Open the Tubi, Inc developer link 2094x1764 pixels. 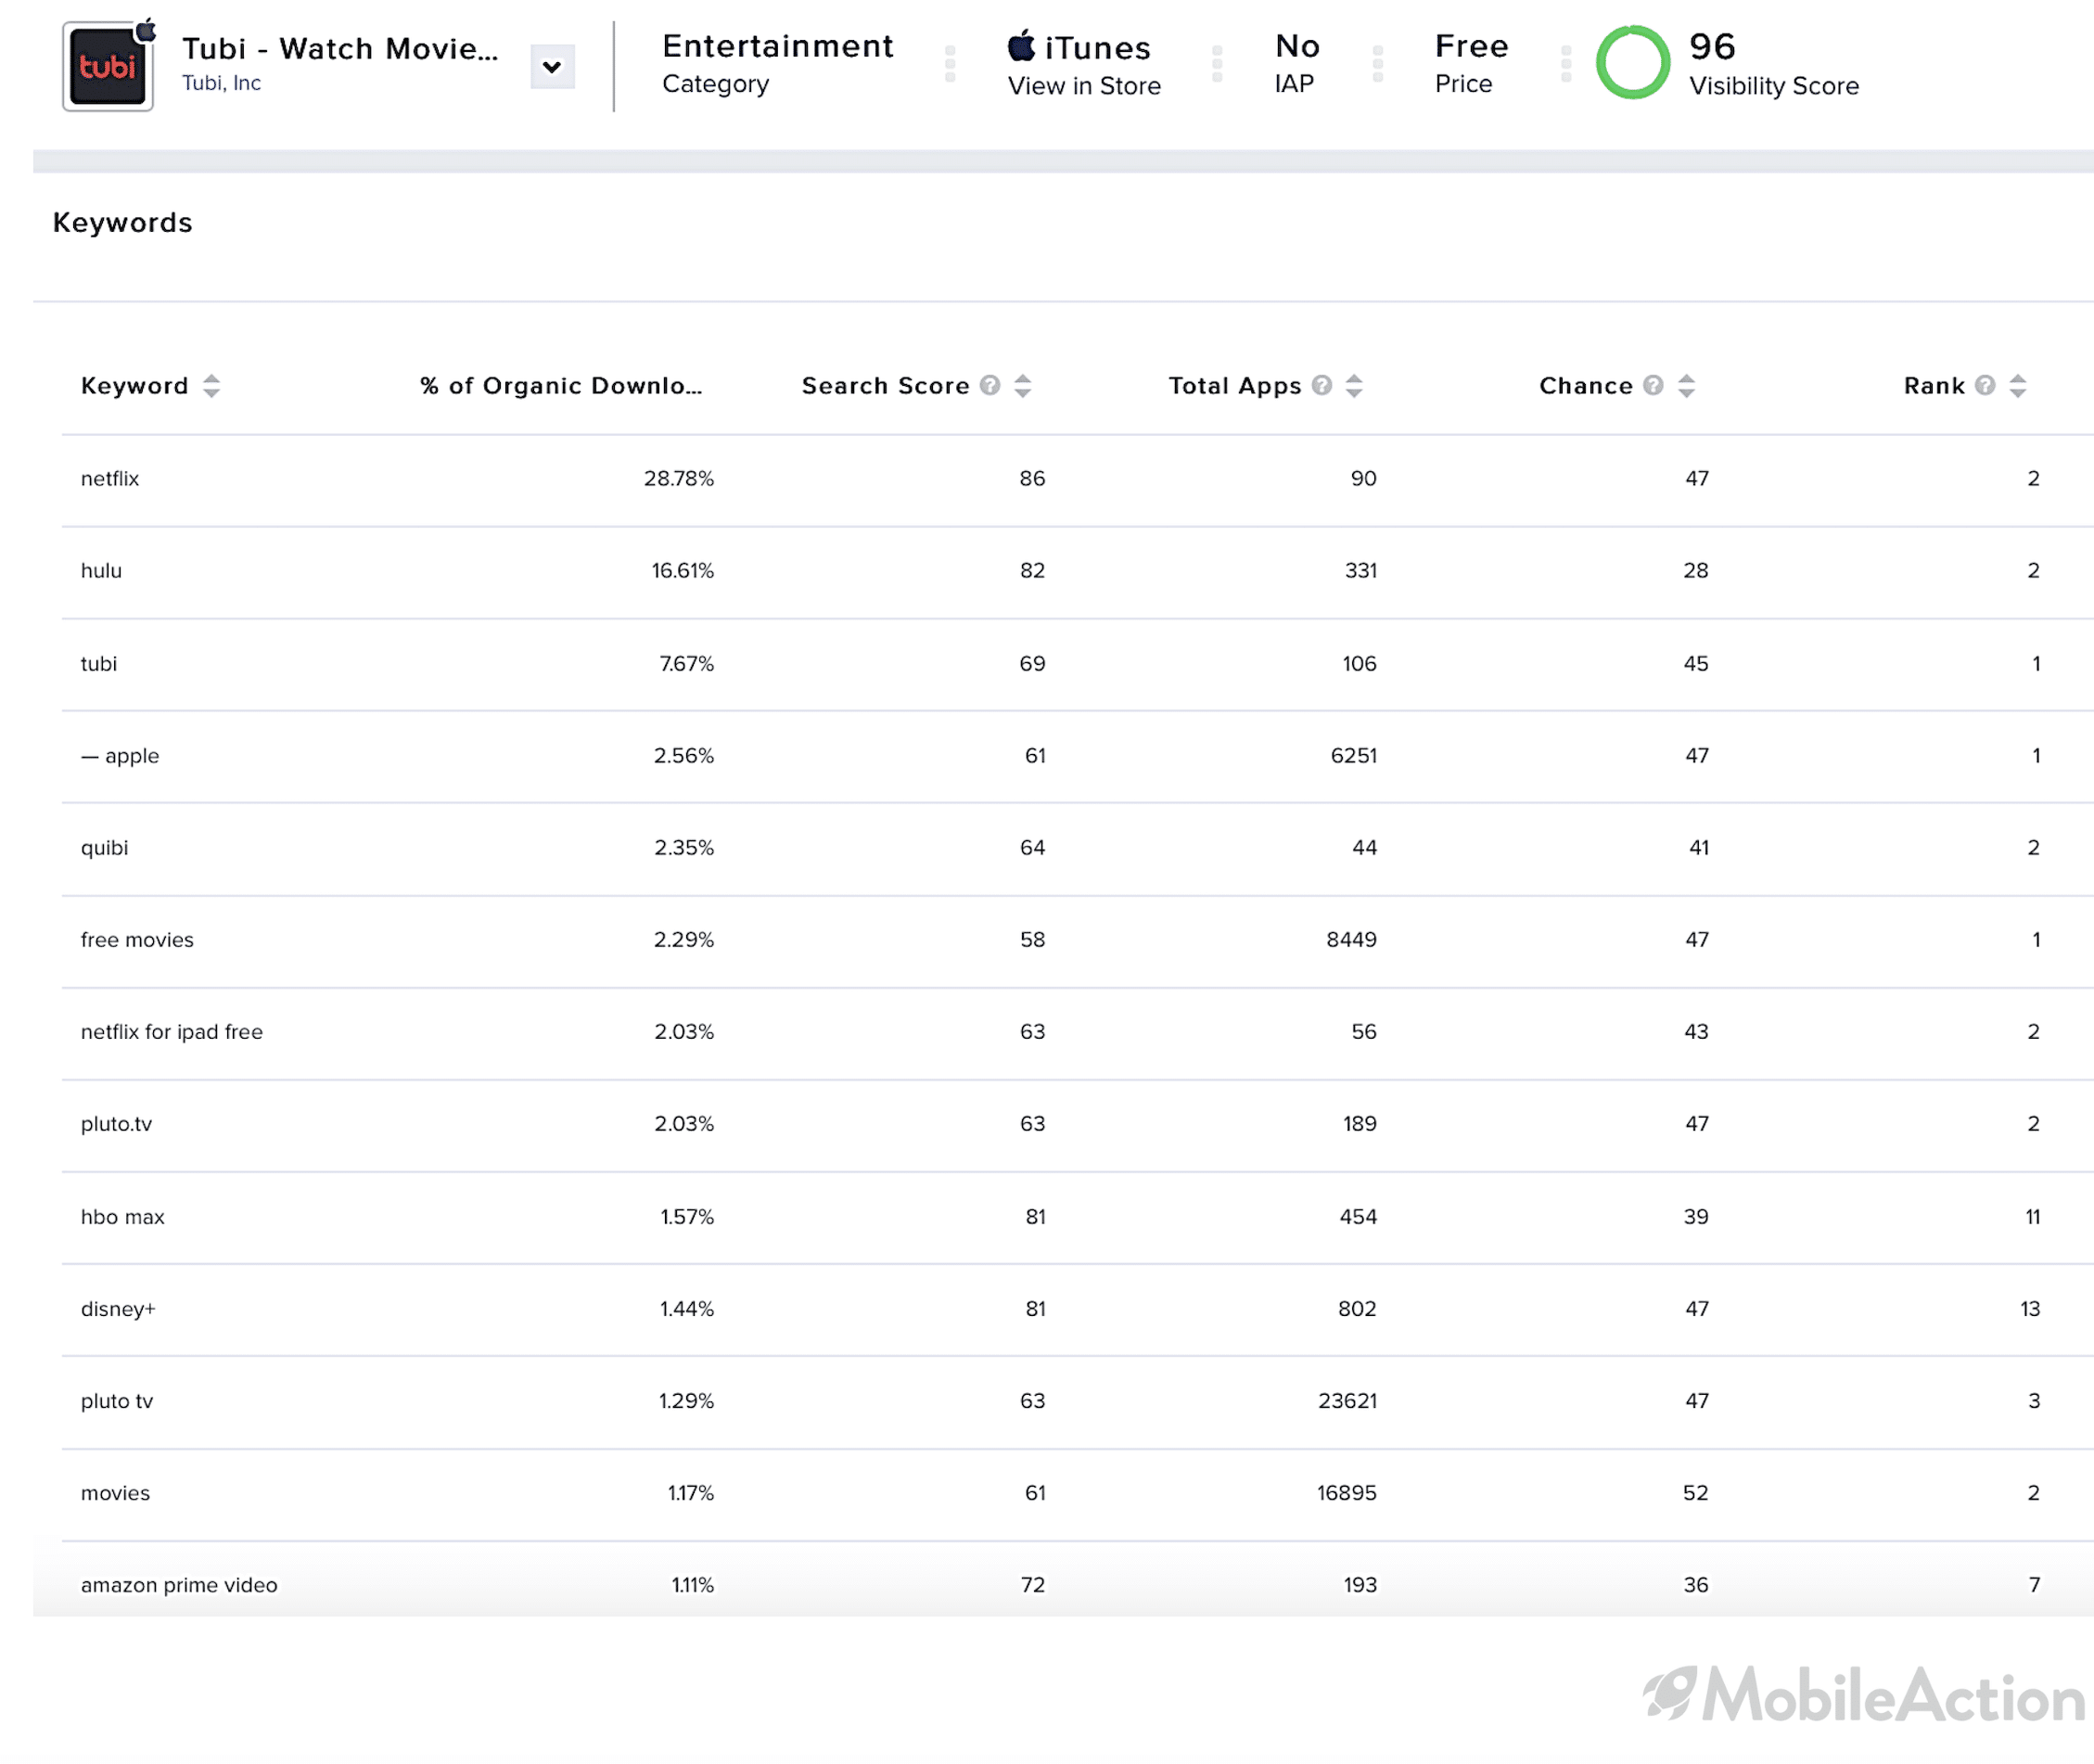point(221,83)
